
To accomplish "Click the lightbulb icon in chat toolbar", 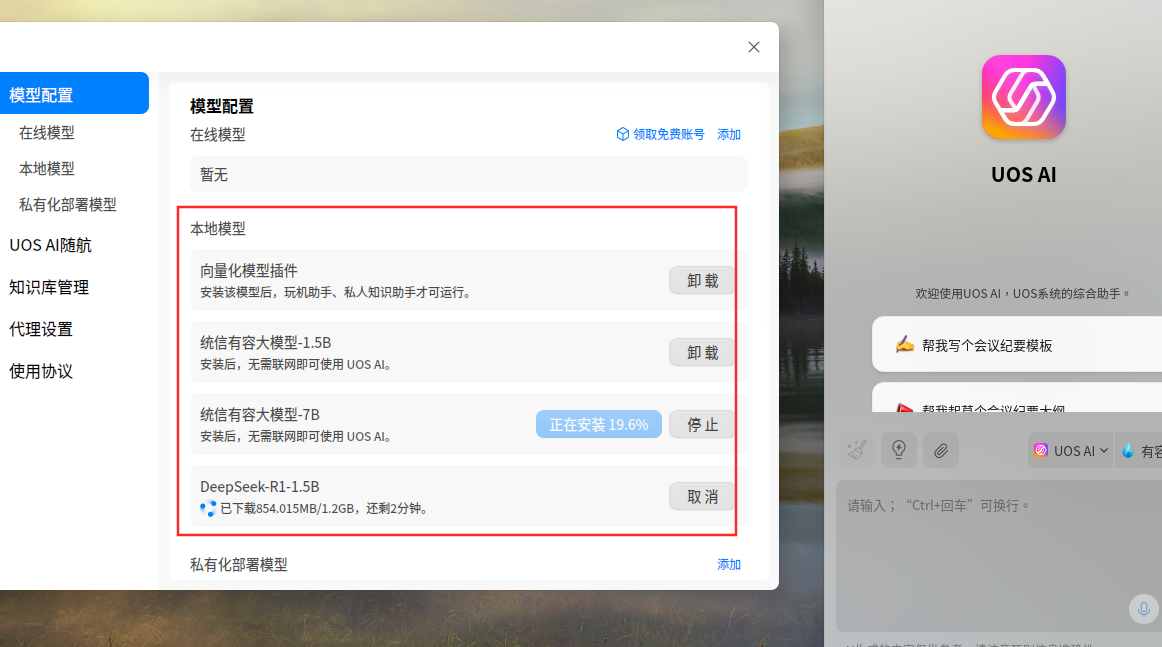I will 899,450.
